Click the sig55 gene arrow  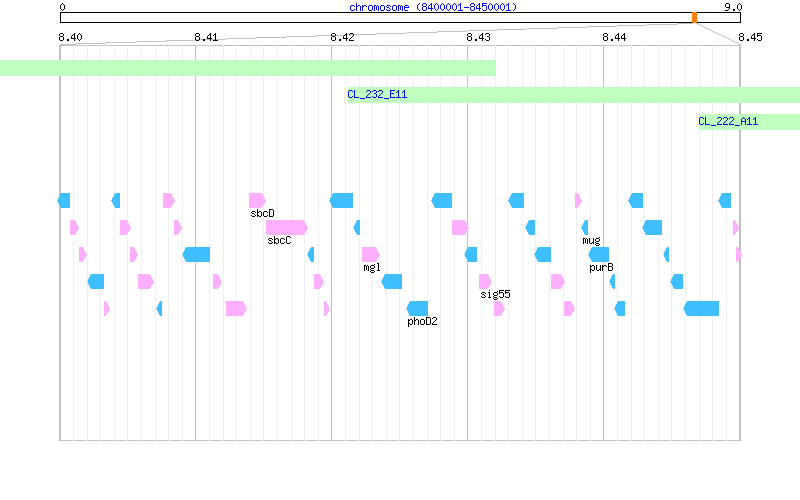click(485, 281)
